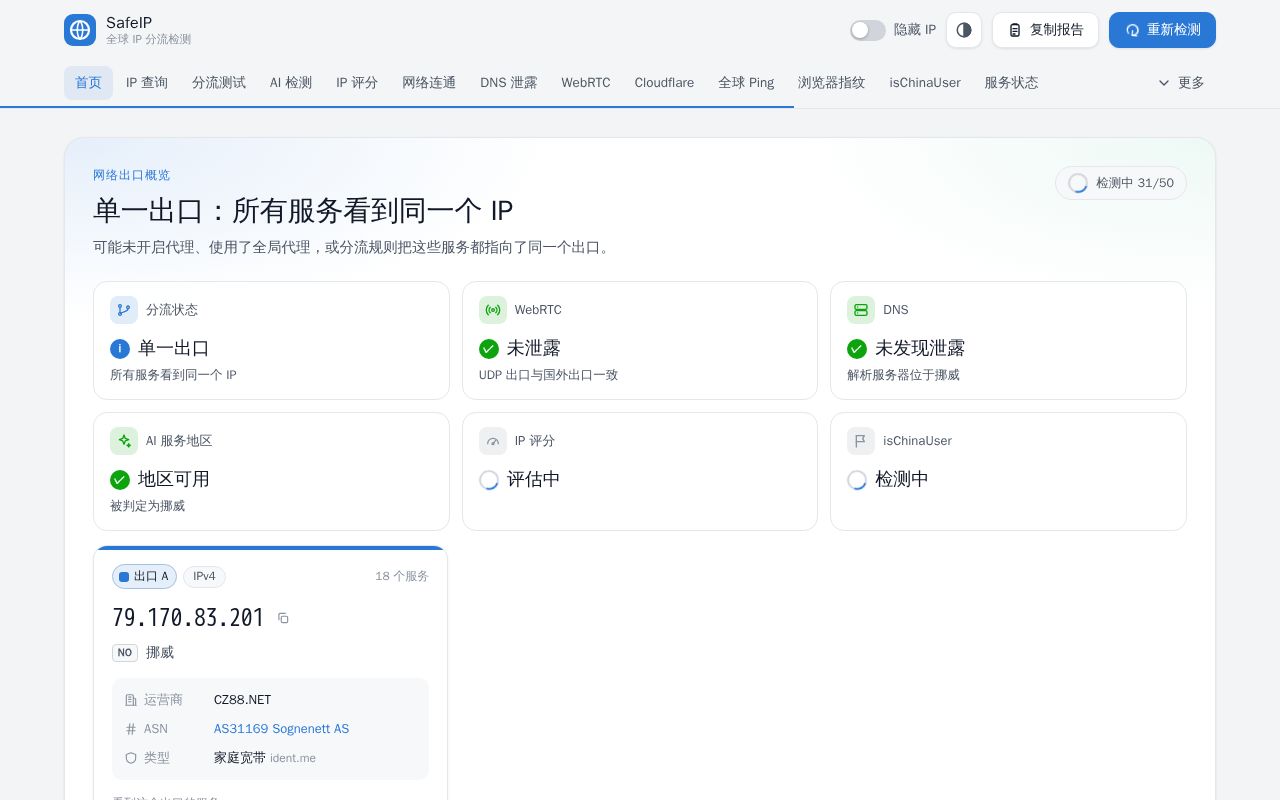Screen dimensions: 1280x800
Task: Click the 检测中 31/50 progress indicator
Action: 1121,183
